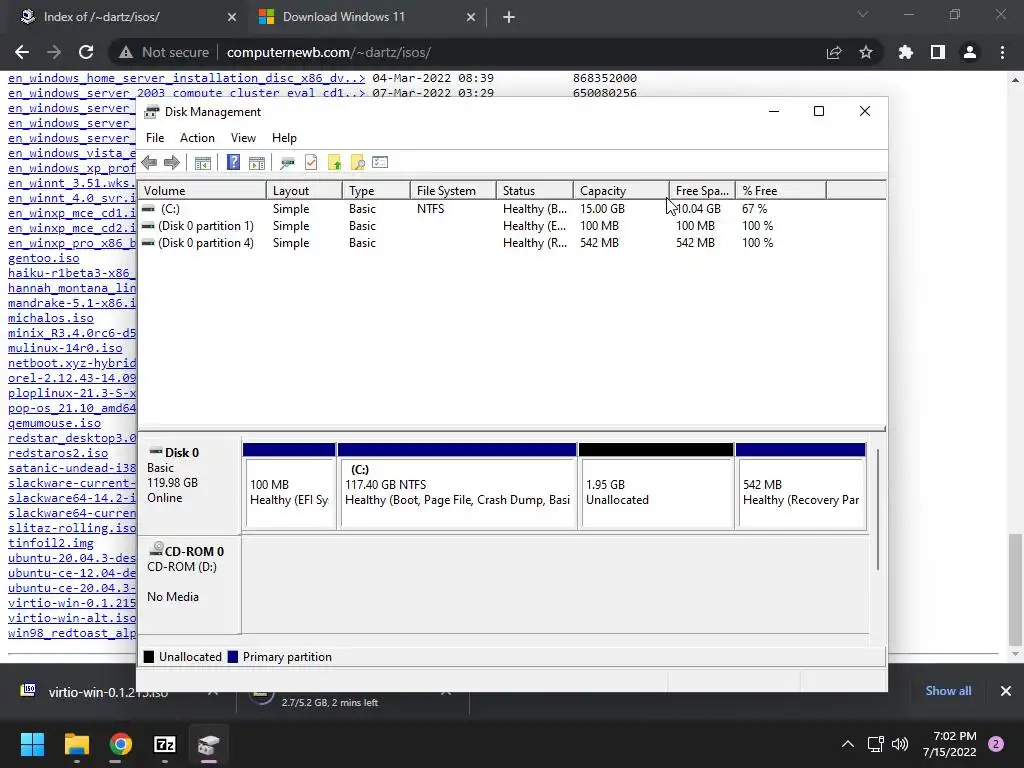Screen dimensions: 1024x768
Task: Select the (C:) volume row
Action: (511, 209)
